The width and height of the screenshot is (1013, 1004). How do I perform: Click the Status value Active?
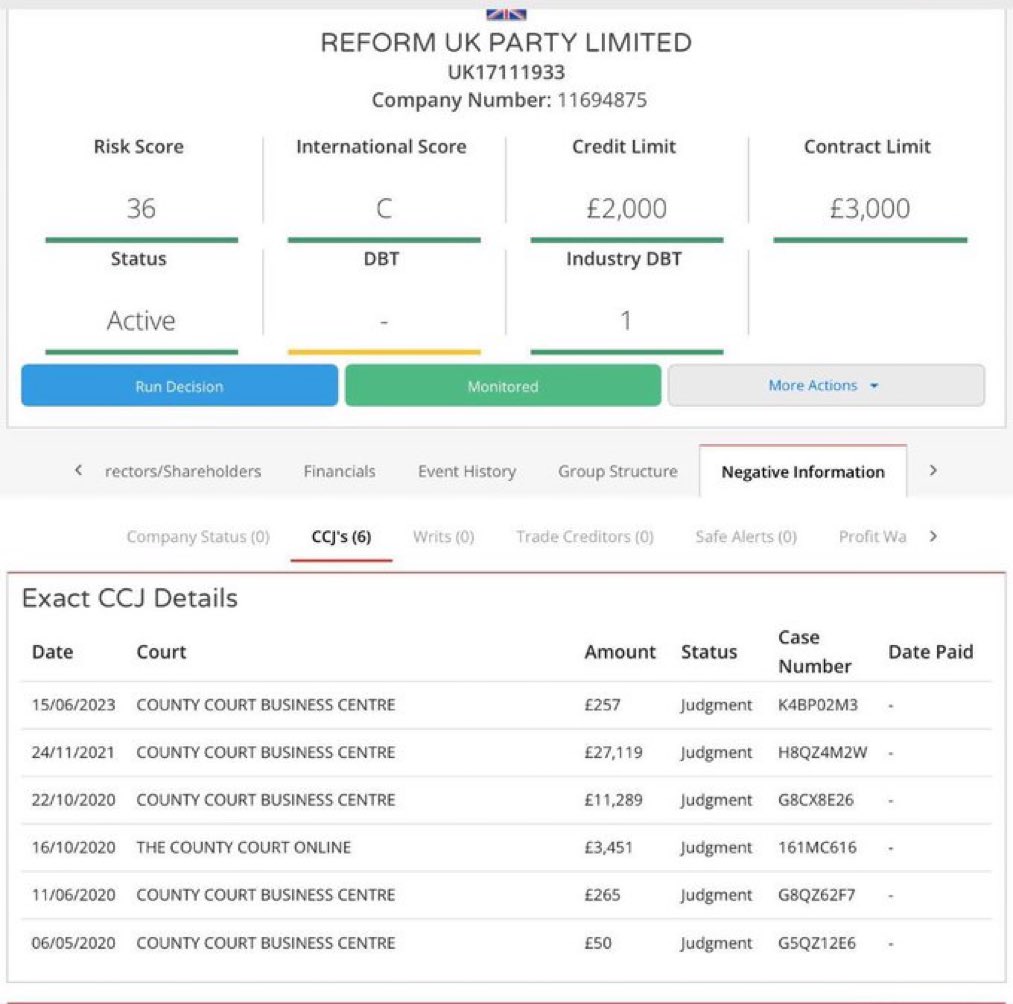pyautogui.click(x=141, y=320)
